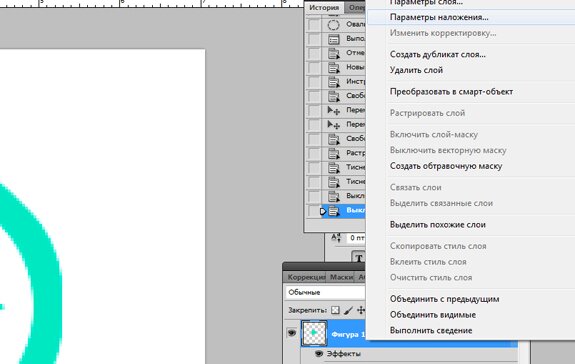Click the baseline shift icon beside 0 пт
Screen dimensions: 575x364
[x=336, y=238]
